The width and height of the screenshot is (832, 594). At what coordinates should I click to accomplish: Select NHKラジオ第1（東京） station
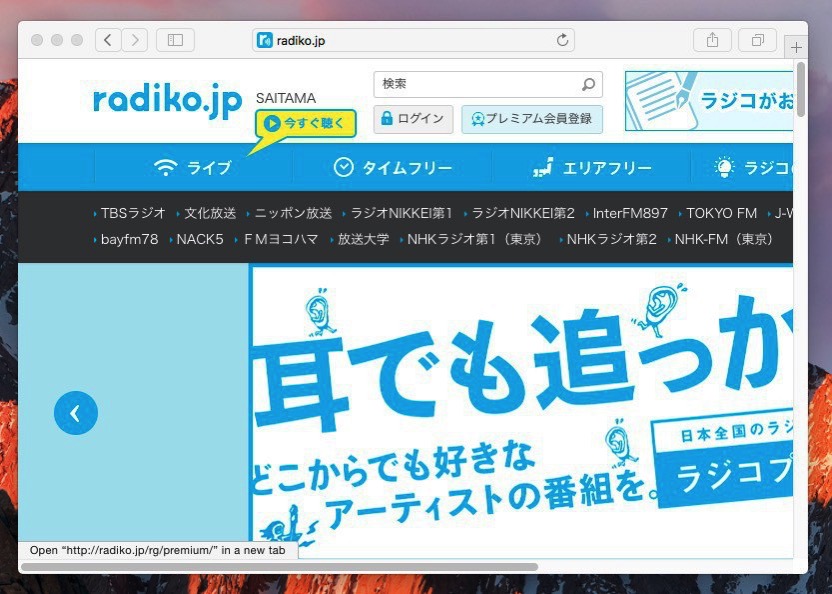pos(474,239)
